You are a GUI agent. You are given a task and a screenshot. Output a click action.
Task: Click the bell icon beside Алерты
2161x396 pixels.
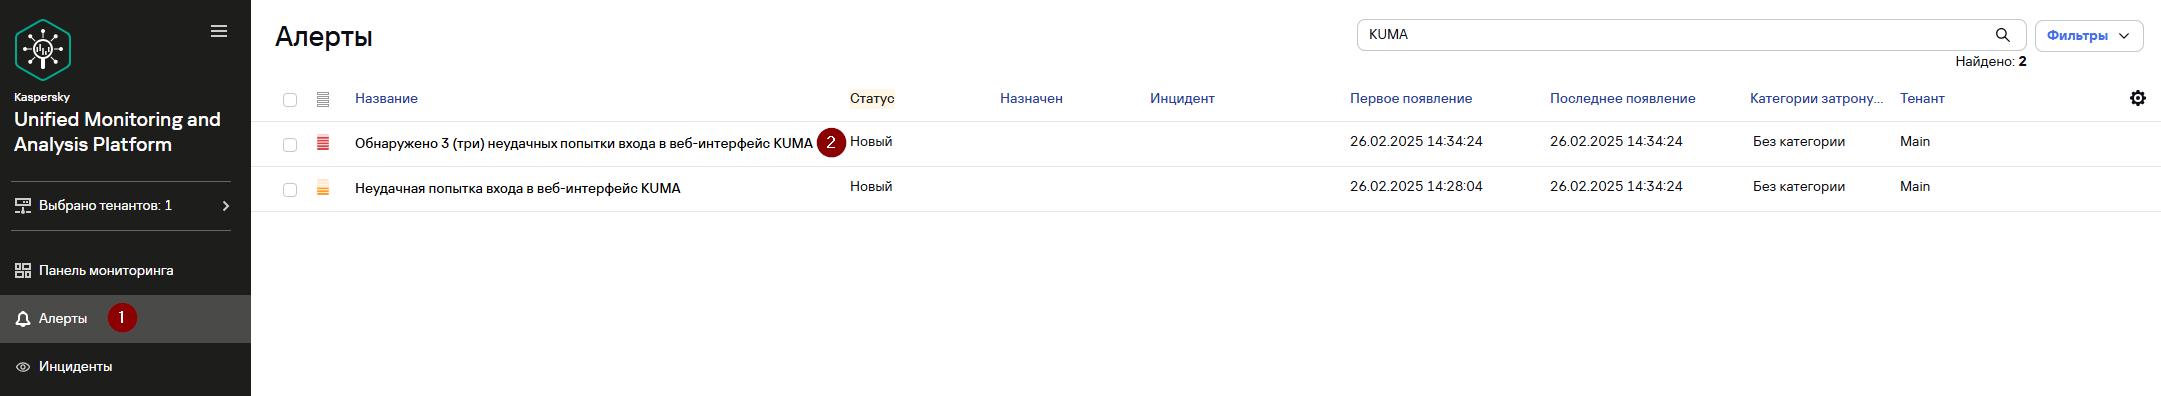click(x=23, y=319)
